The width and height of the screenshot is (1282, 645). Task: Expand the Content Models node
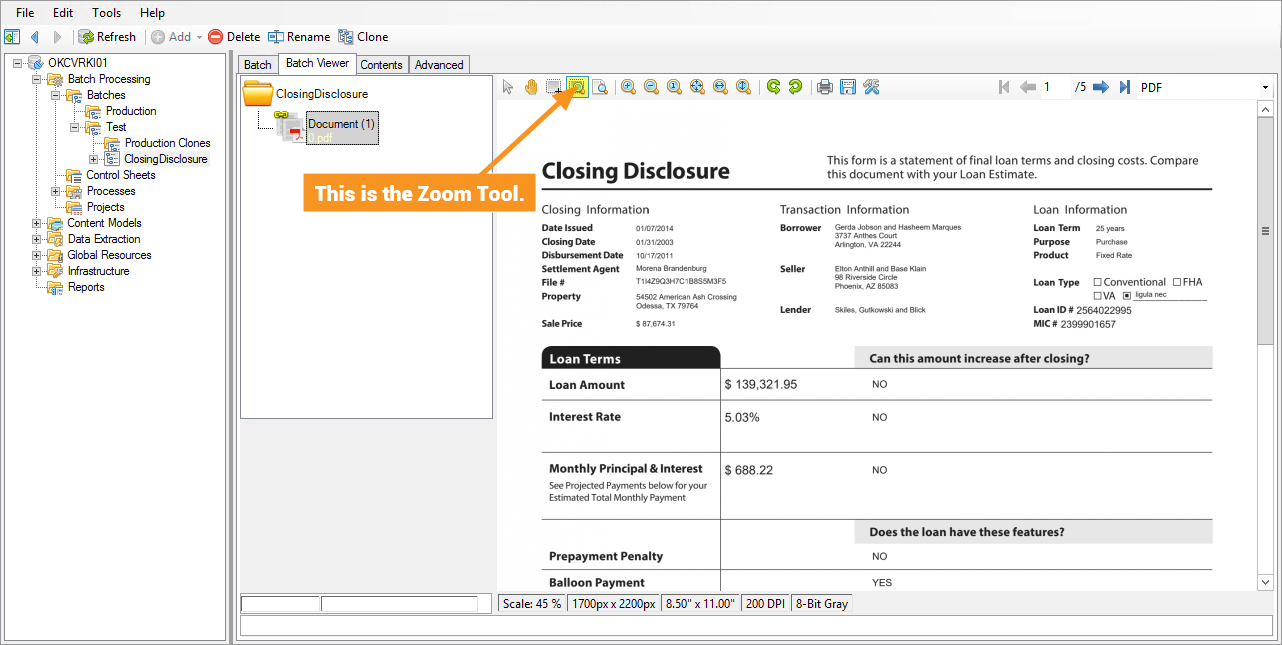click(x=37, y=223)
